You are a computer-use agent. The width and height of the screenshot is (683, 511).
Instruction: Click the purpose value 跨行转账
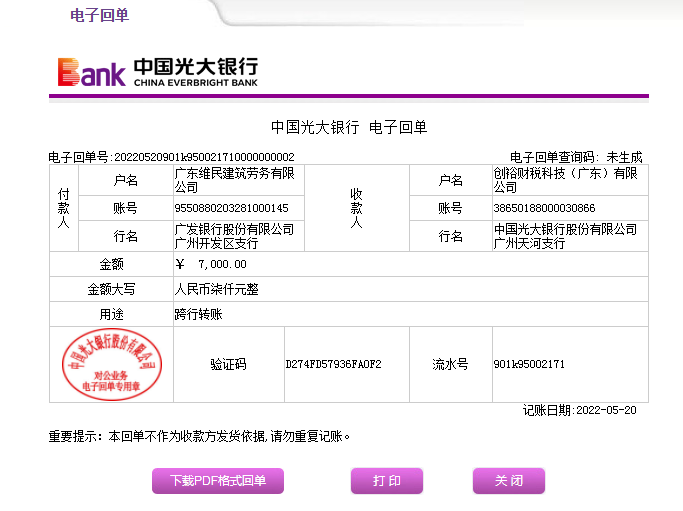coord(198,314)
